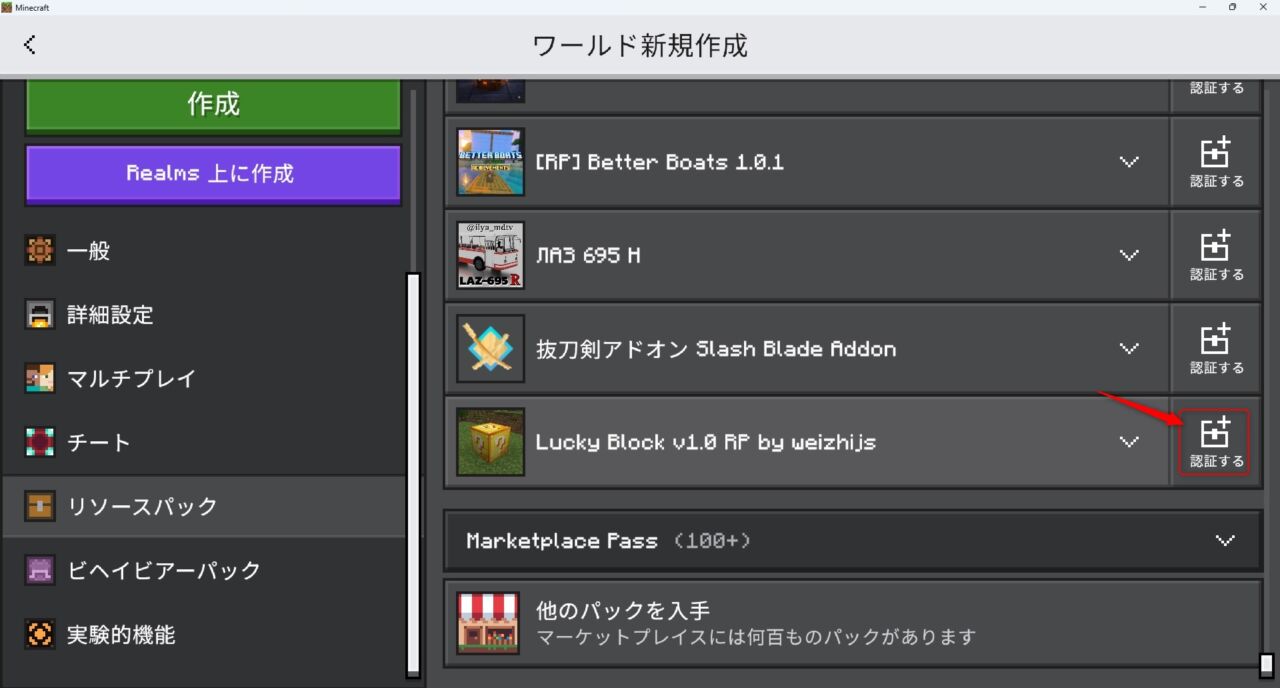Click the Better Boats pack thumbnail

[x=490, y=162]
